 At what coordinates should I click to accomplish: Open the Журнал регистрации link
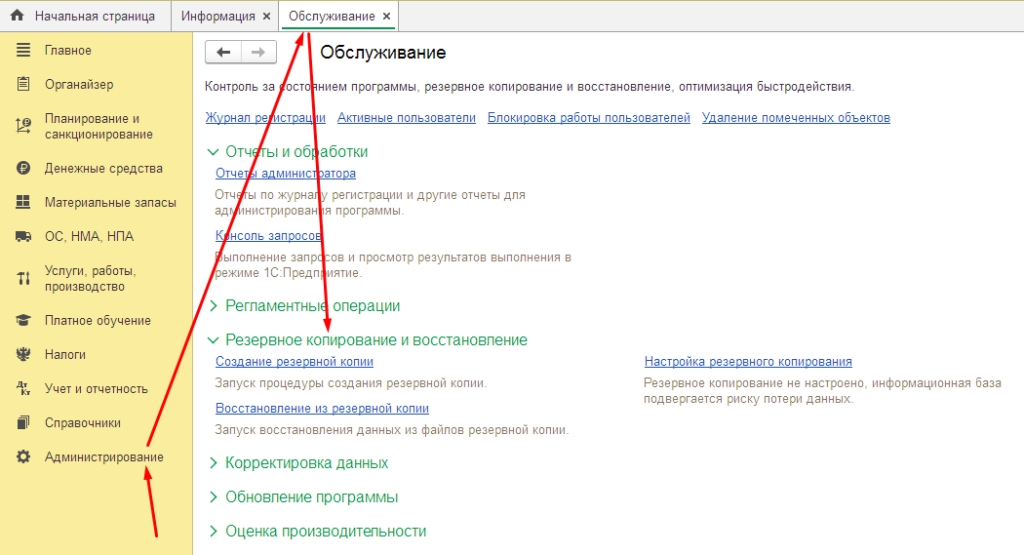tap(265, 118)
